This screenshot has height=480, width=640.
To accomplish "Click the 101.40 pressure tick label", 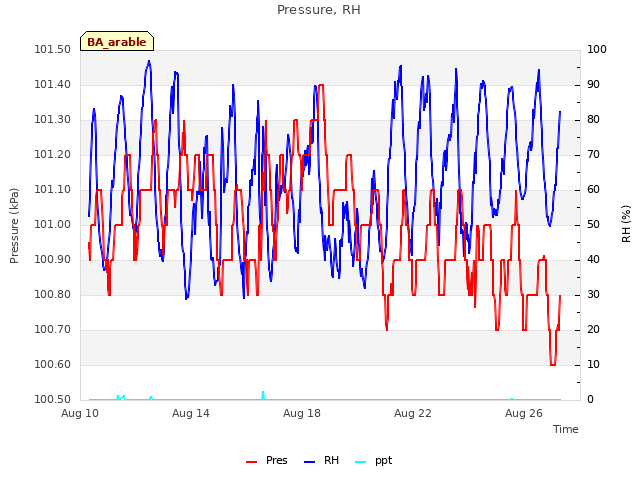I will coord(52,84).
